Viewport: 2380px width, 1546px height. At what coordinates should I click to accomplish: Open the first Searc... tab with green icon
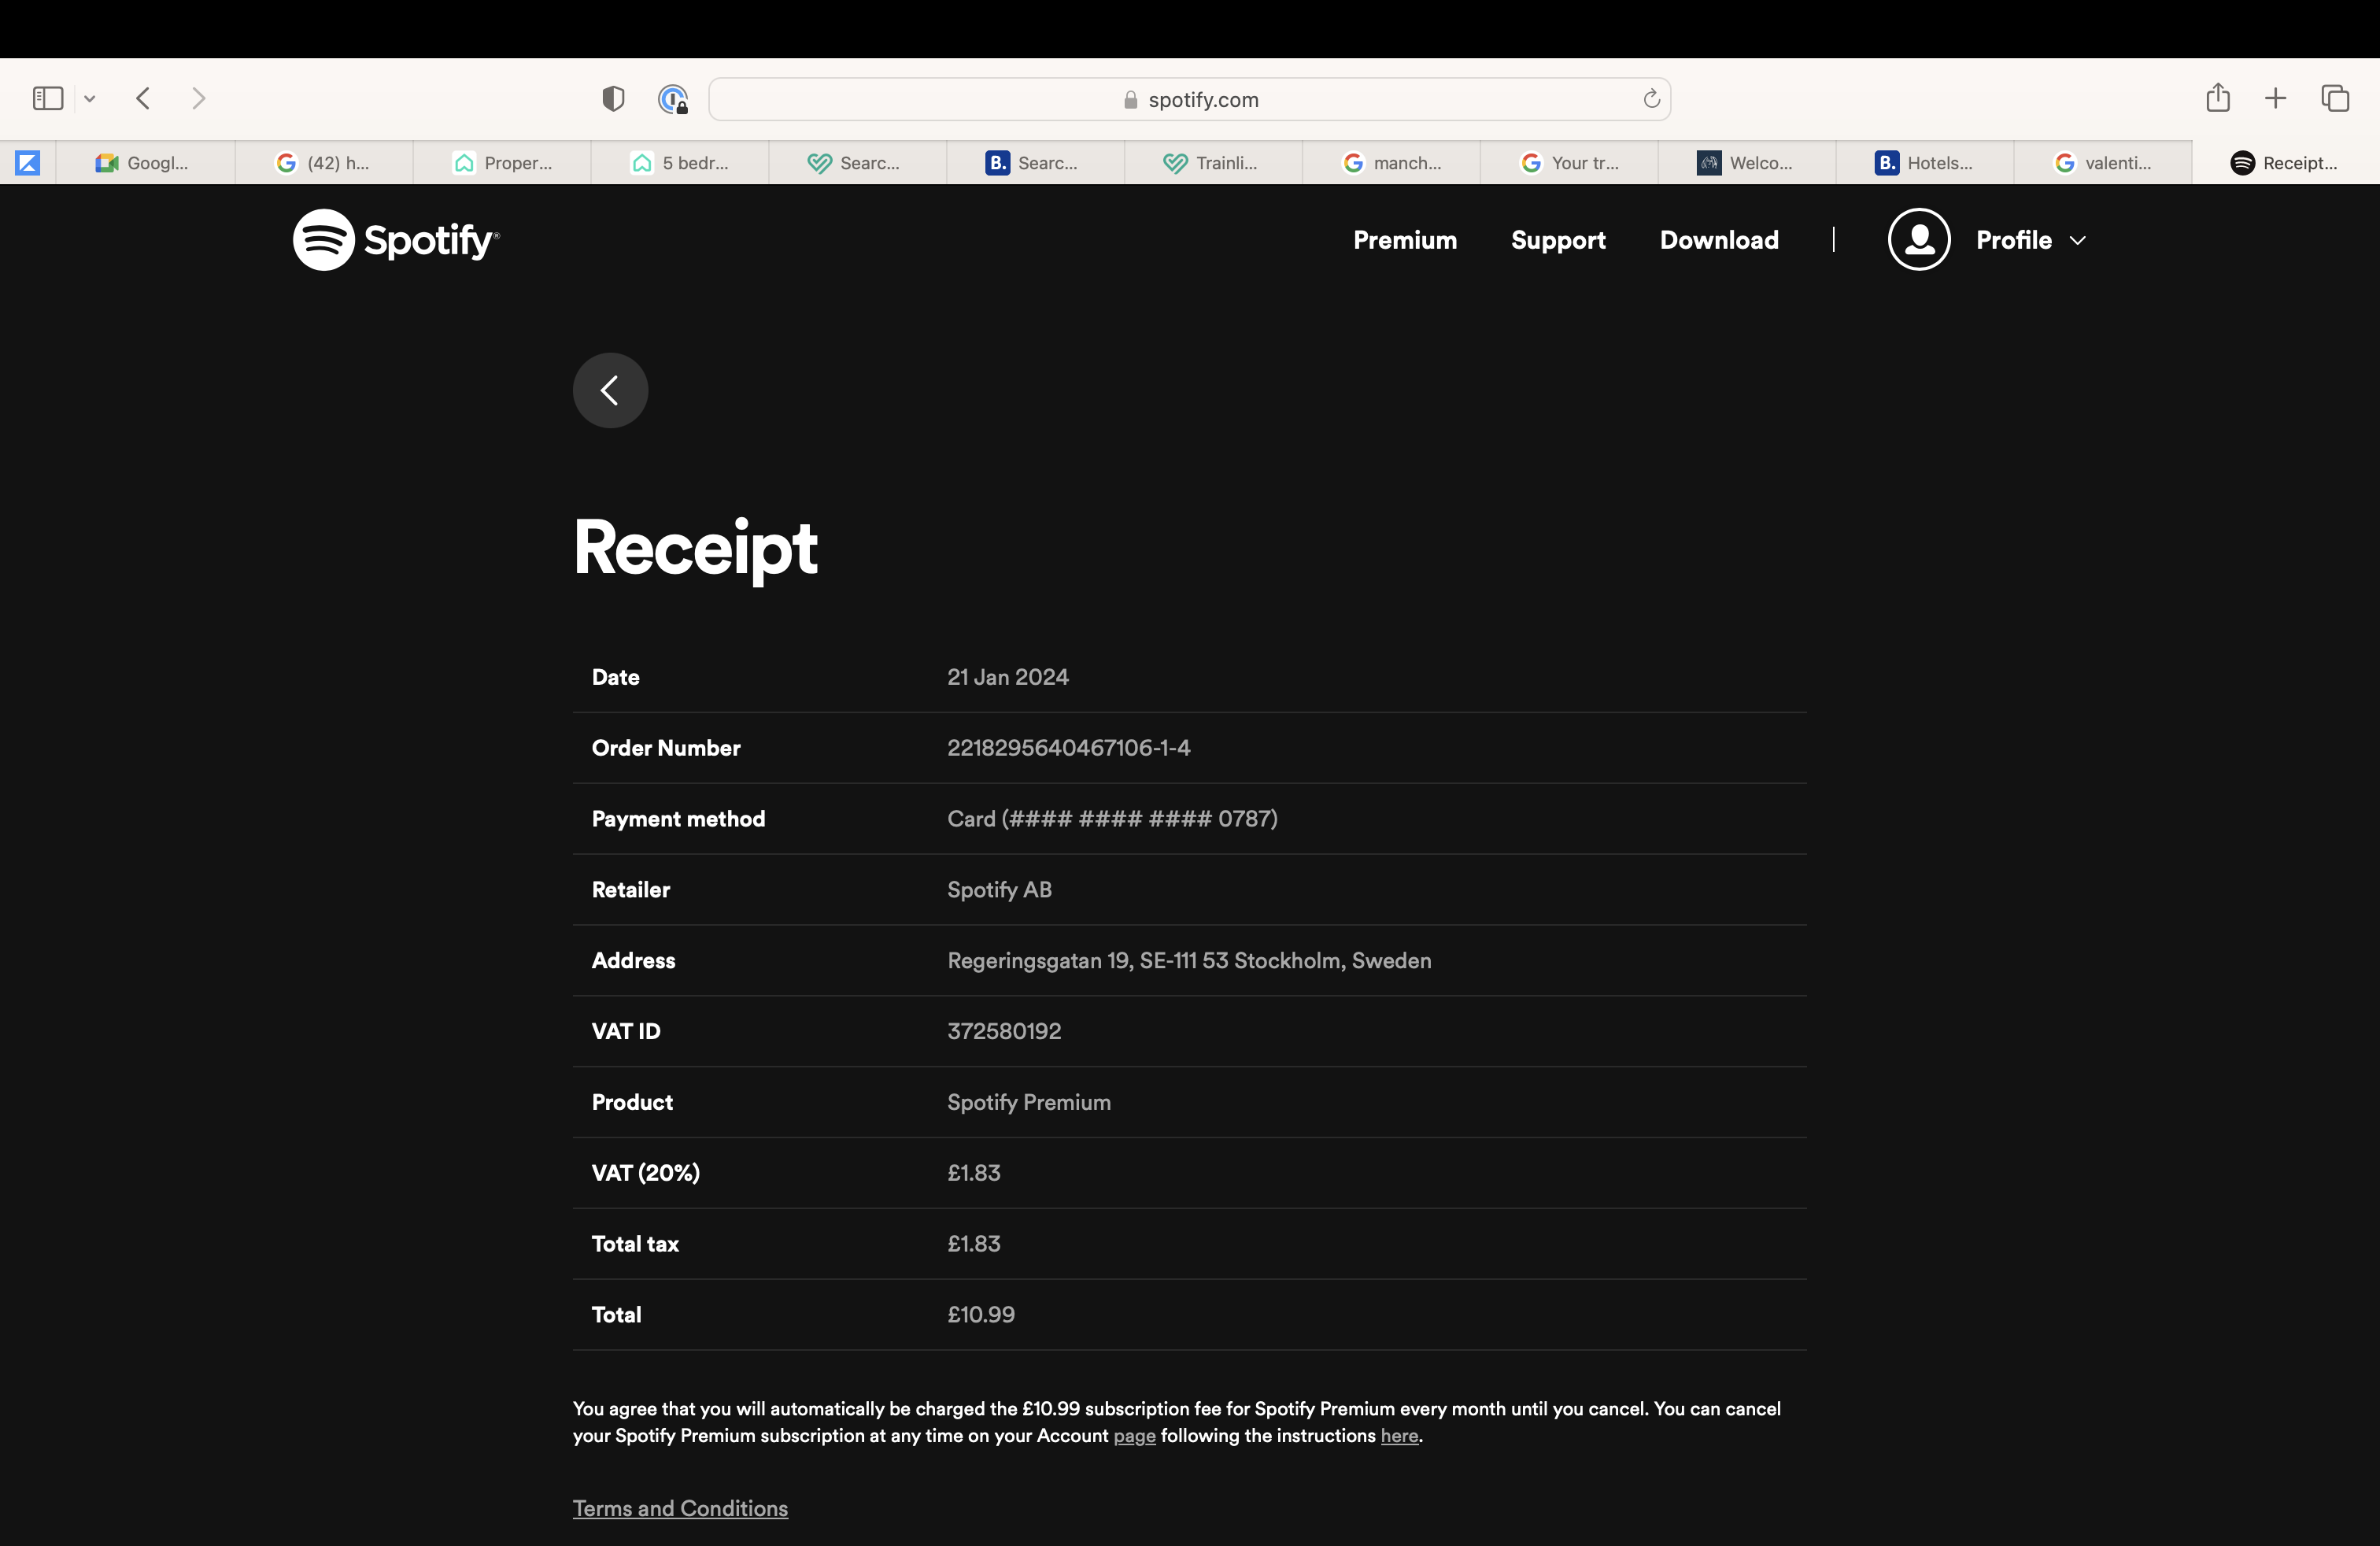pos(858,163)
